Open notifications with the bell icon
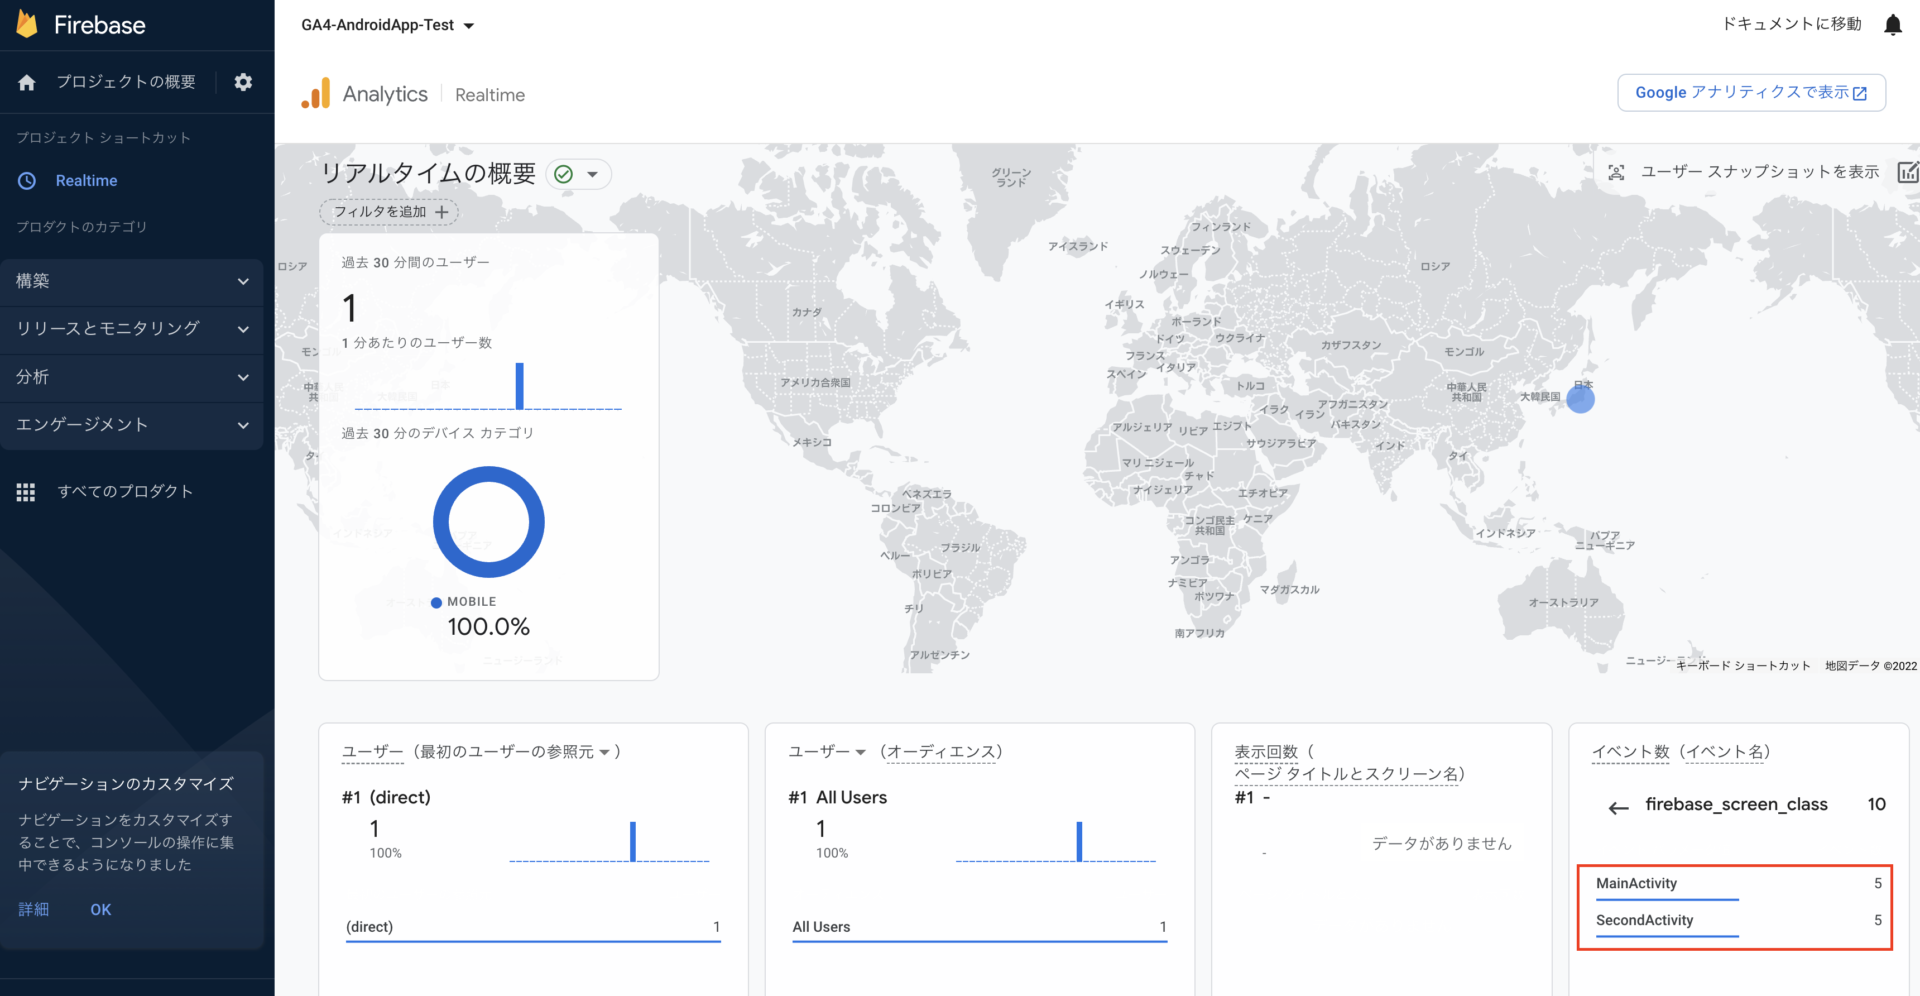Image resolution: width=1920 pixels, height=996 pixels. point(1893,24)
